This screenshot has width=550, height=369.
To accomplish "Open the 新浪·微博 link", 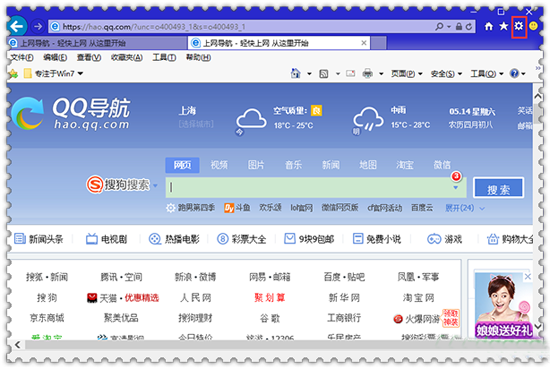I will 195,277.
